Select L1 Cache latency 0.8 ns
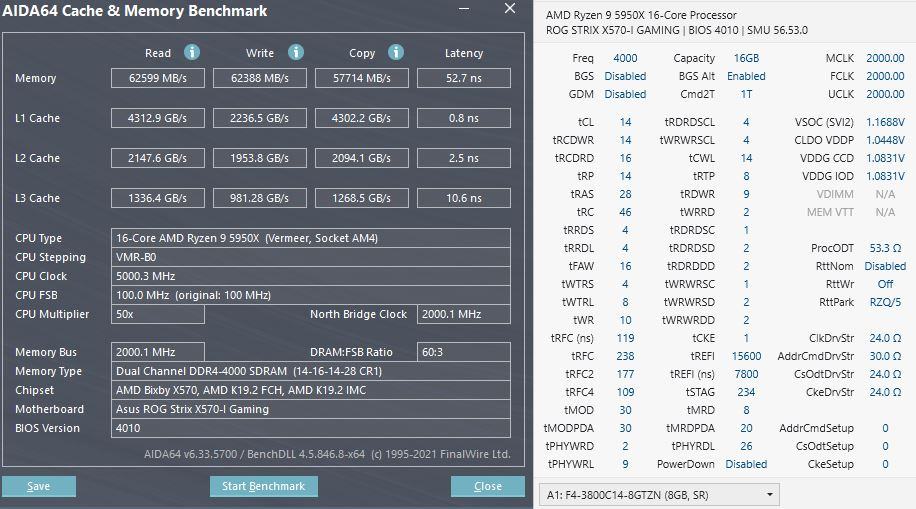916x509 pixels. click(464, 118)
